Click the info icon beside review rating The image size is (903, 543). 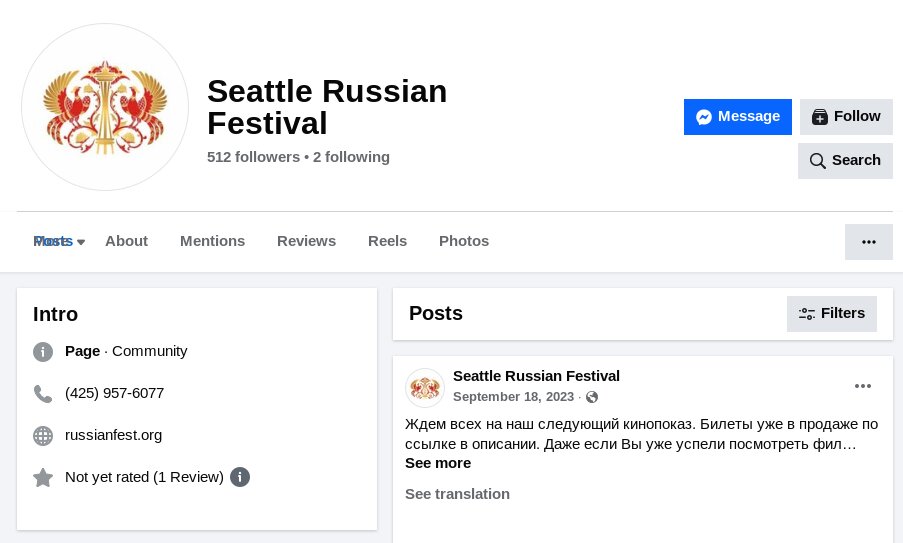240,477
